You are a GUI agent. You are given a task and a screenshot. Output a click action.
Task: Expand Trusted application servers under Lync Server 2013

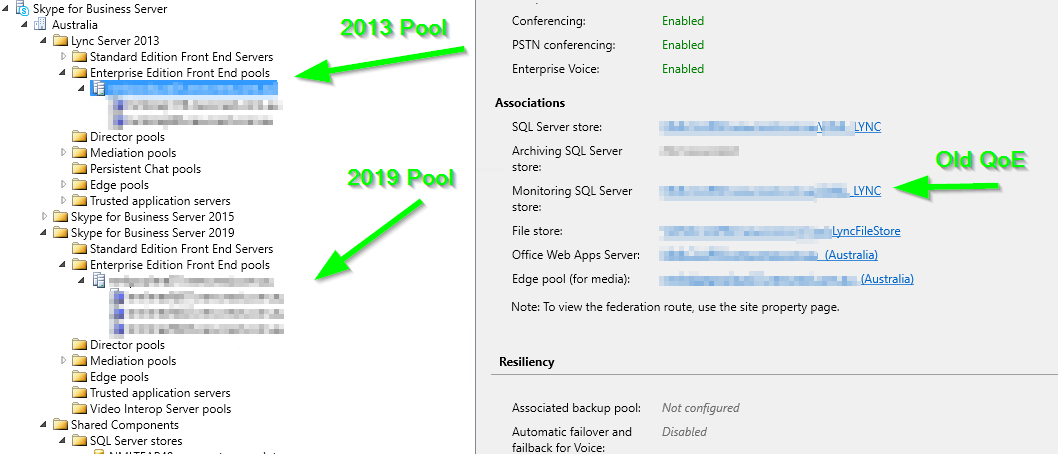click(x=63, y=201)
